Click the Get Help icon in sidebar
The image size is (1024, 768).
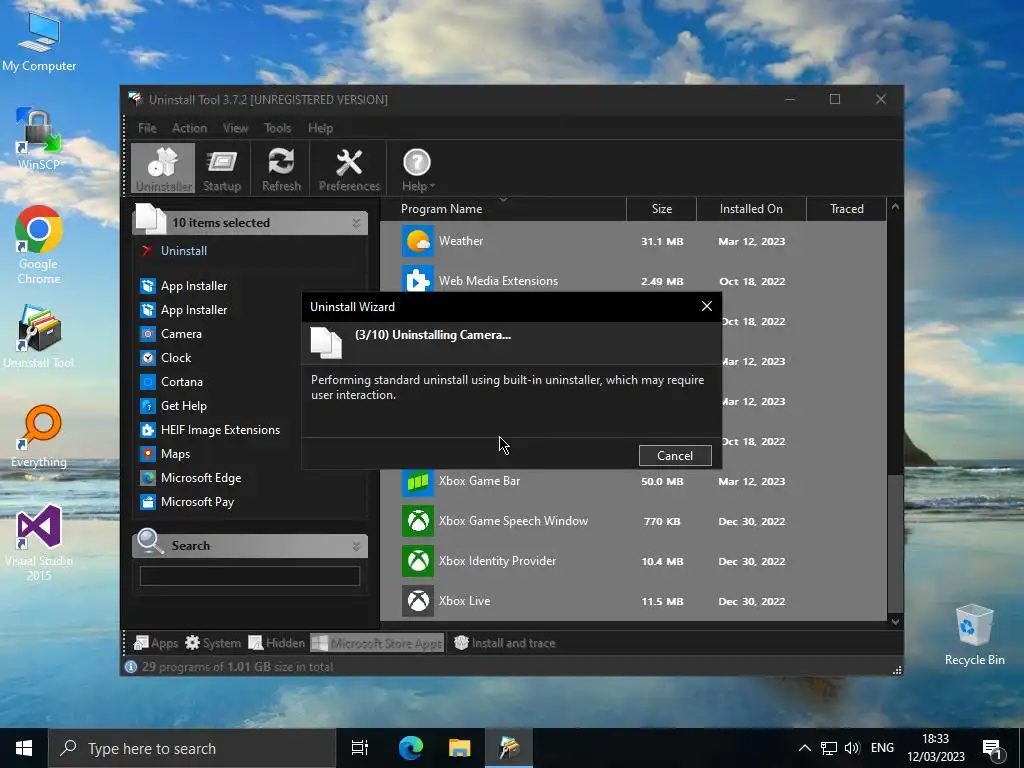pos(148,406)
